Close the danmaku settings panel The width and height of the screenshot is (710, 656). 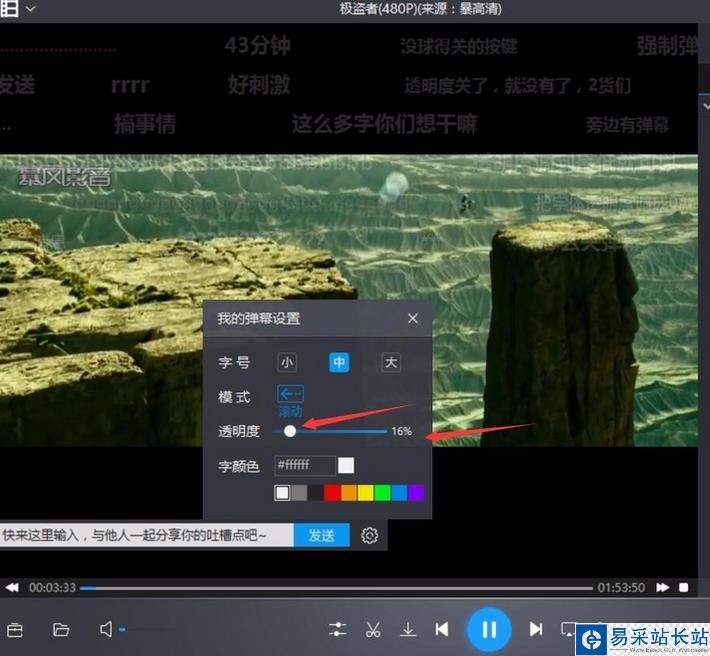point(413,319)
